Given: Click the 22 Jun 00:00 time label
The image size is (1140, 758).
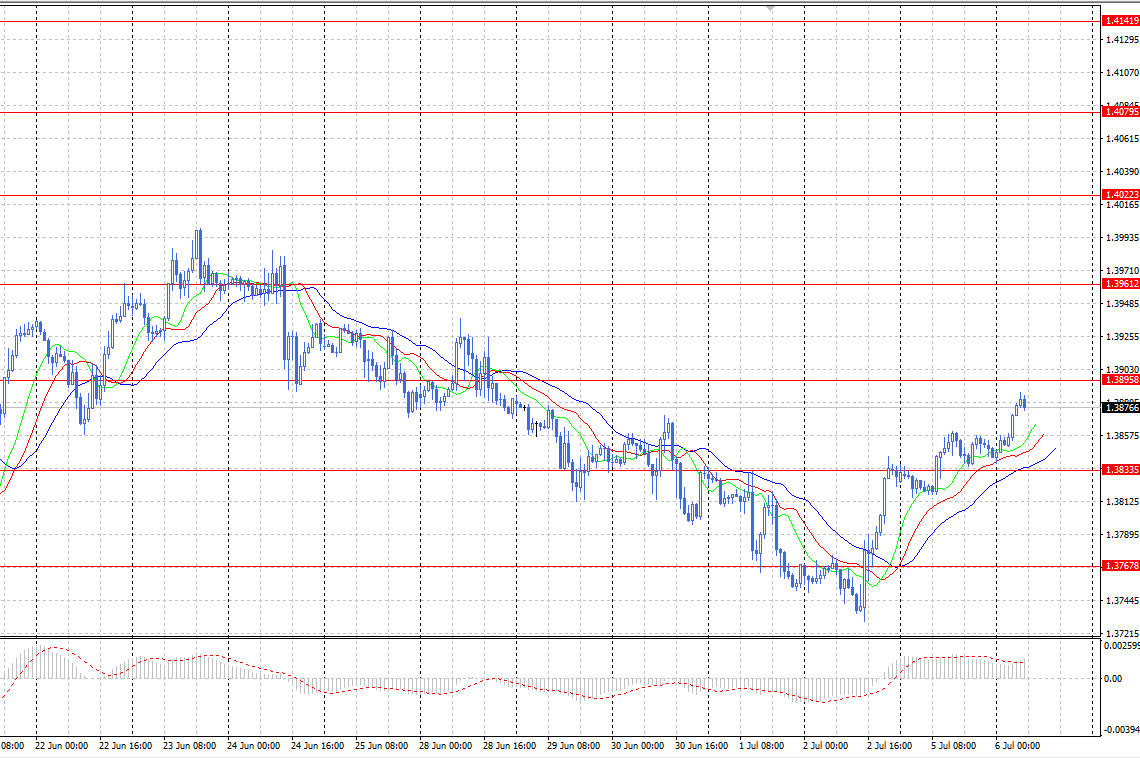Looking at the screenshot, I should coord(62,746).
